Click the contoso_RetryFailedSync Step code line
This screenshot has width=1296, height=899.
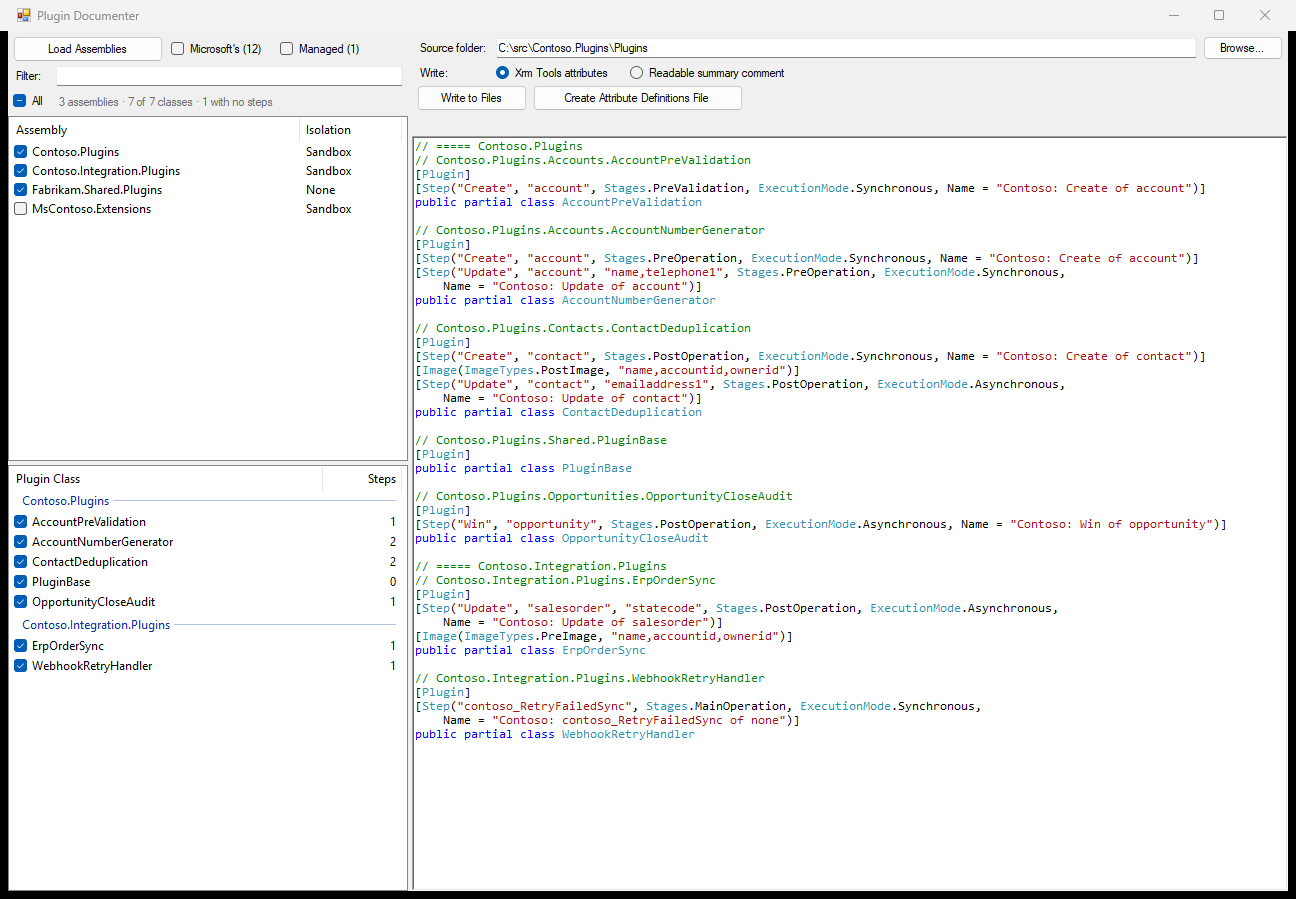click(698, 706)
